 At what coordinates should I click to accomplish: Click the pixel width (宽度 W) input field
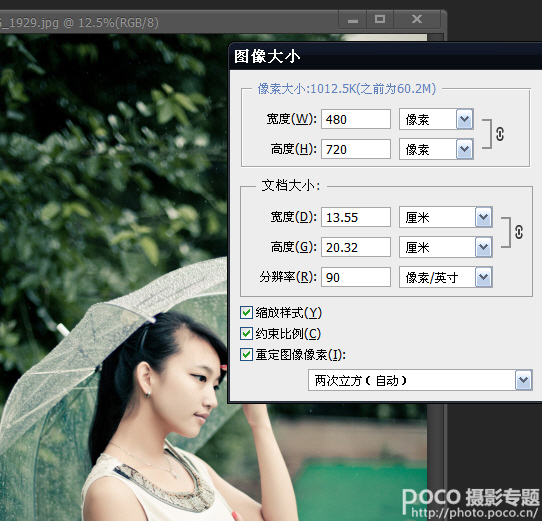[x=356, y=119]
